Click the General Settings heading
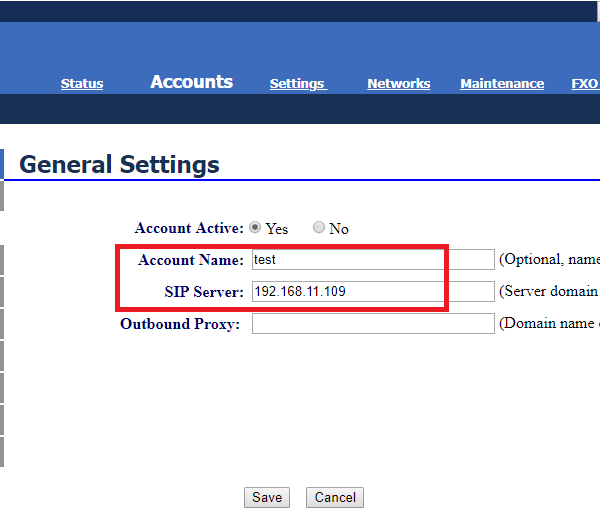 (119, 164)
